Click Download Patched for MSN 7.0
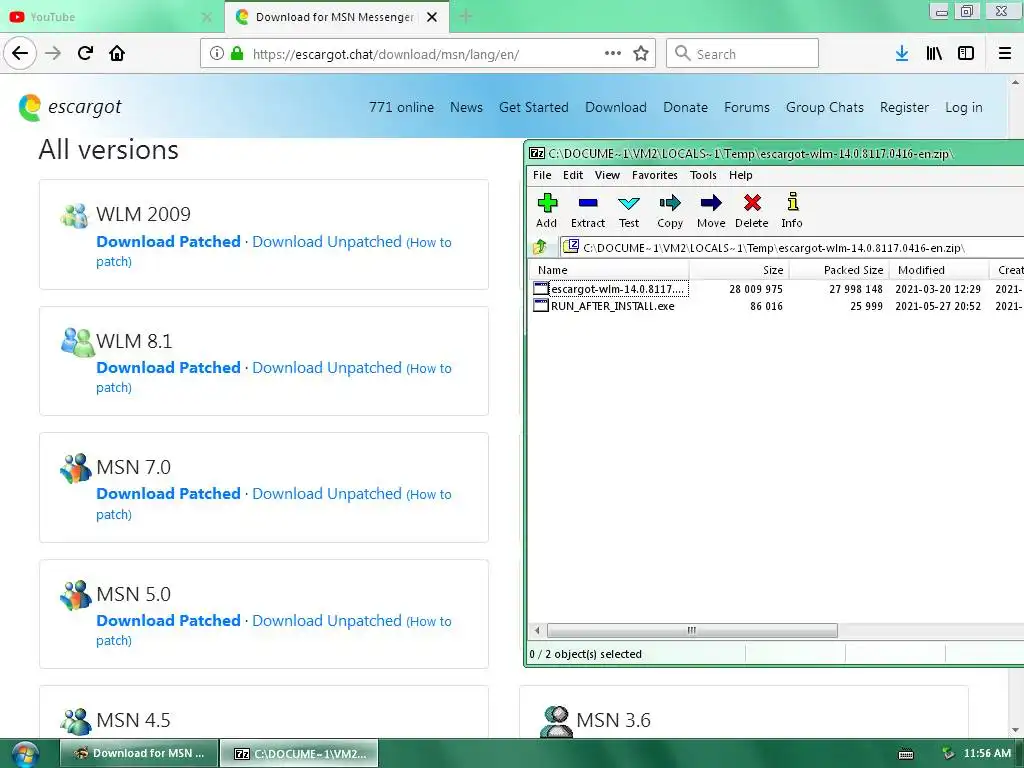Image resolution: width=1024 pixels, height=768 pixels. [x=168, y=494]
